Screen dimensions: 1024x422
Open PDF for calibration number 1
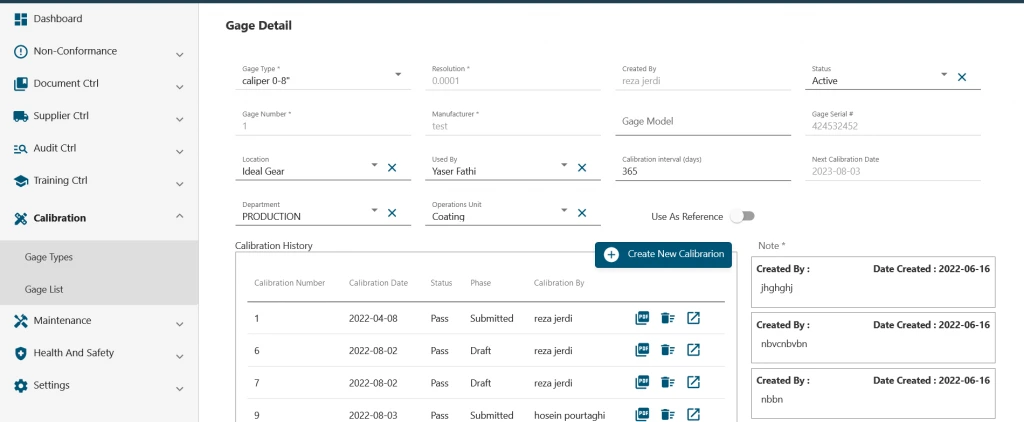[x=642, y=318]
